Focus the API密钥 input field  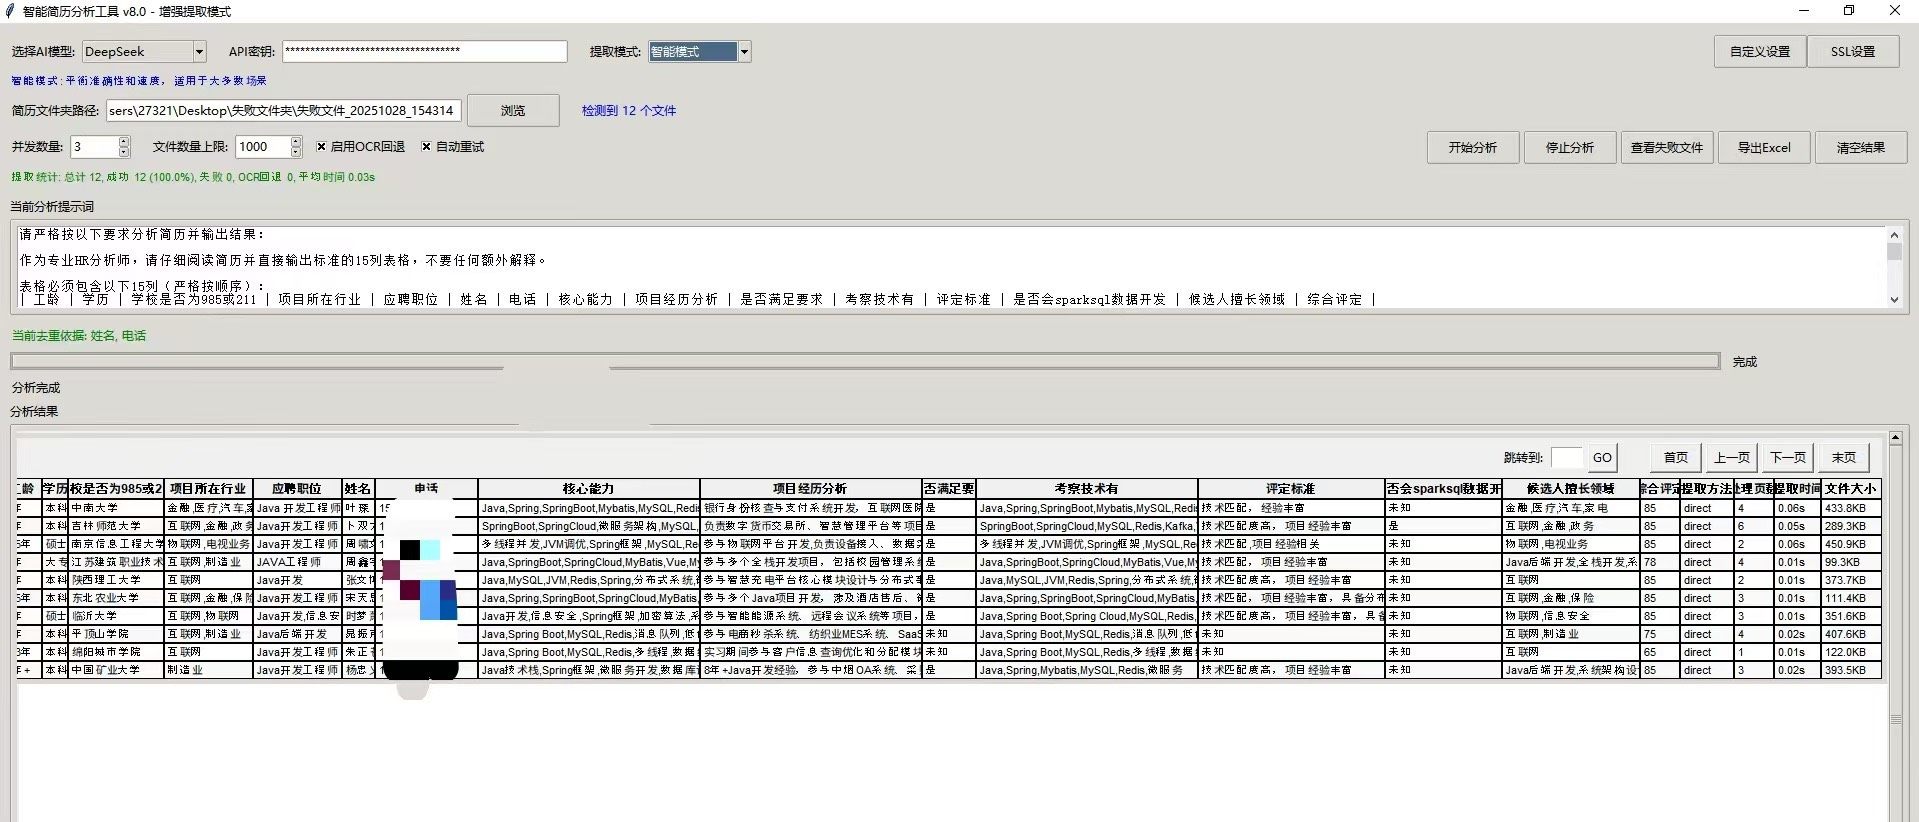[x=425, y=51]
